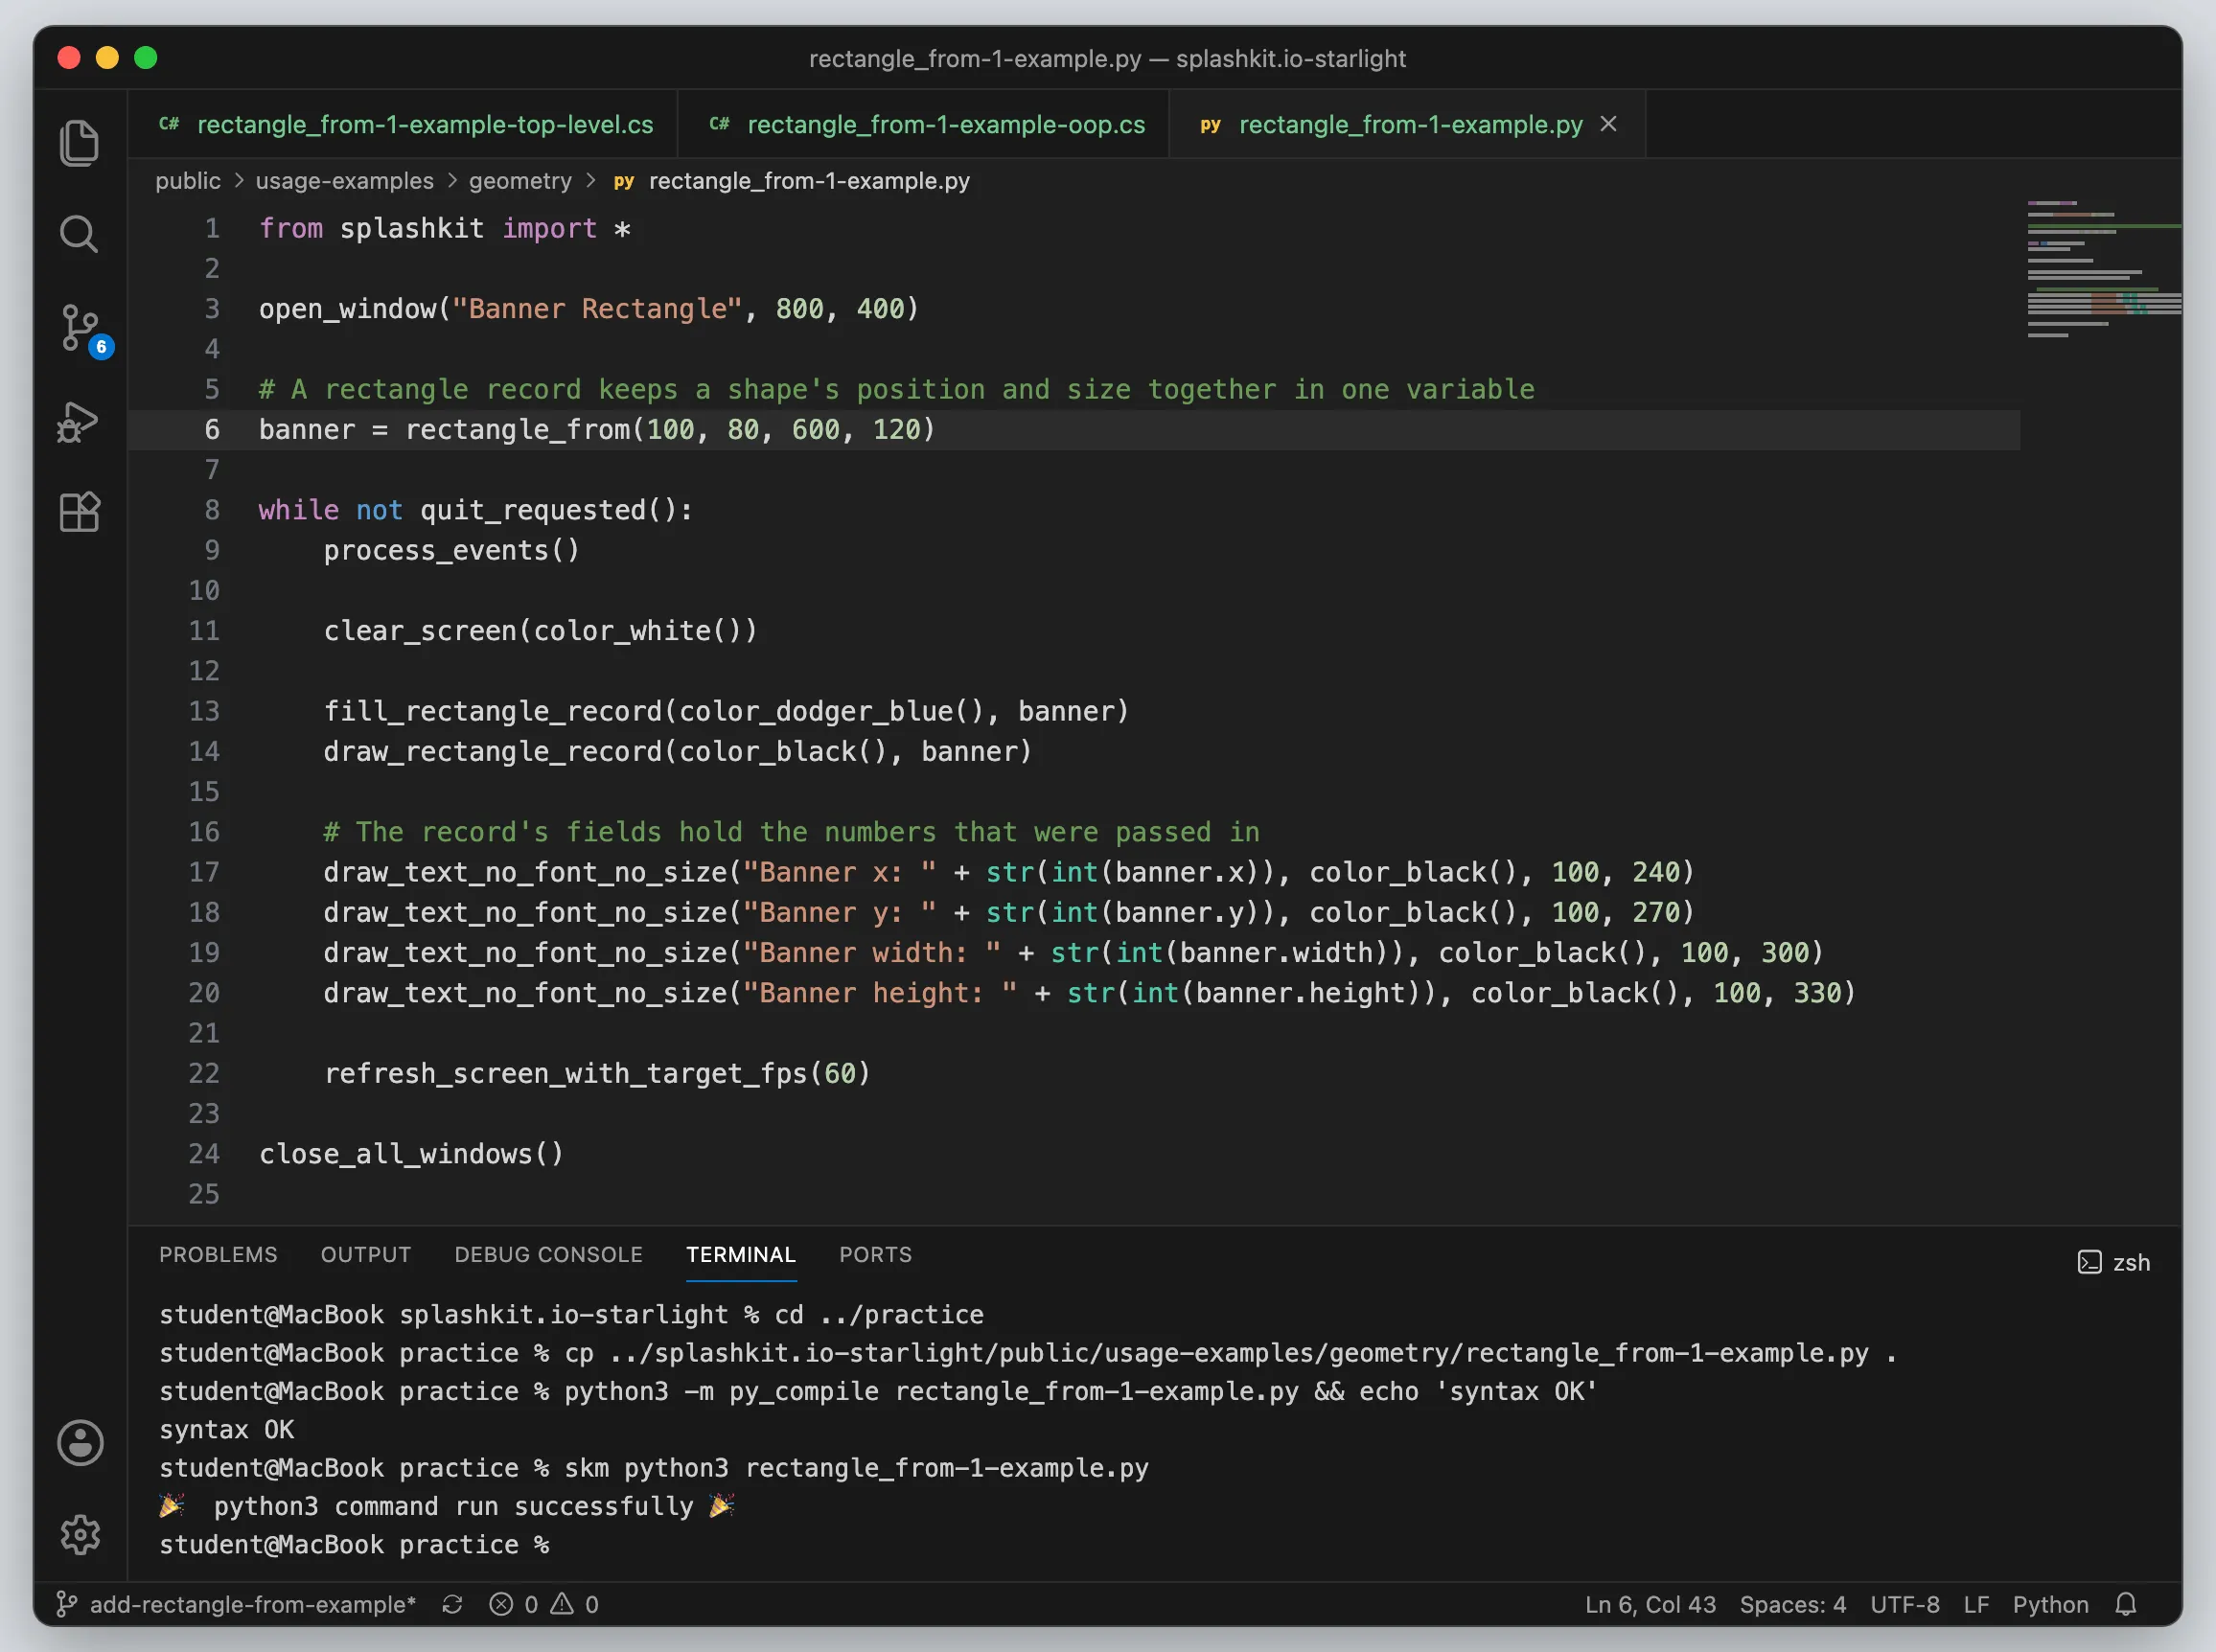
Task: Click 'clear_screen' on line 11
Action: click(x=420, y=630)
